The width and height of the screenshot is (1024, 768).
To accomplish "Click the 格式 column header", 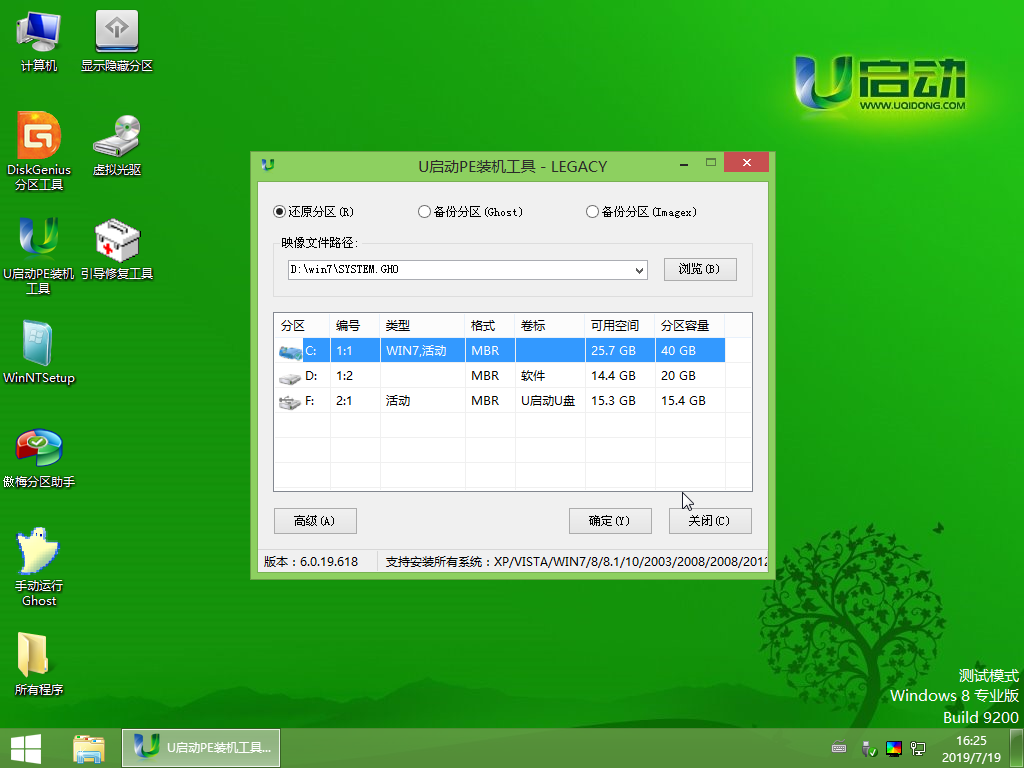I will click(490, 325).
